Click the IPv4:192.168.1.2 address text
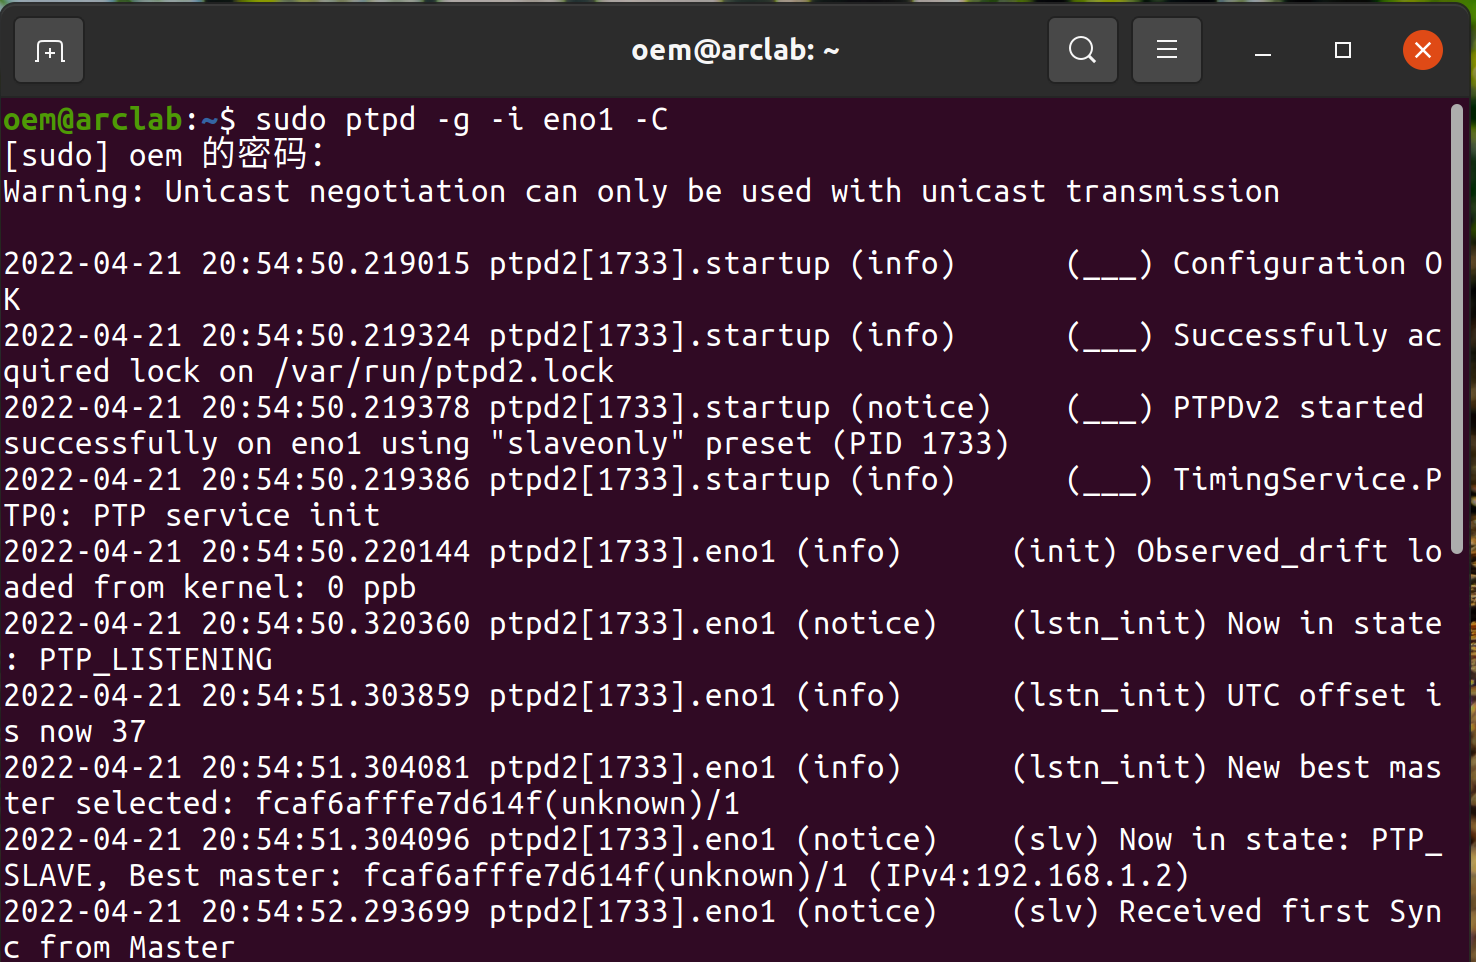The width and height of the screenshot is (1476, 962). [x=1028, y=875]
